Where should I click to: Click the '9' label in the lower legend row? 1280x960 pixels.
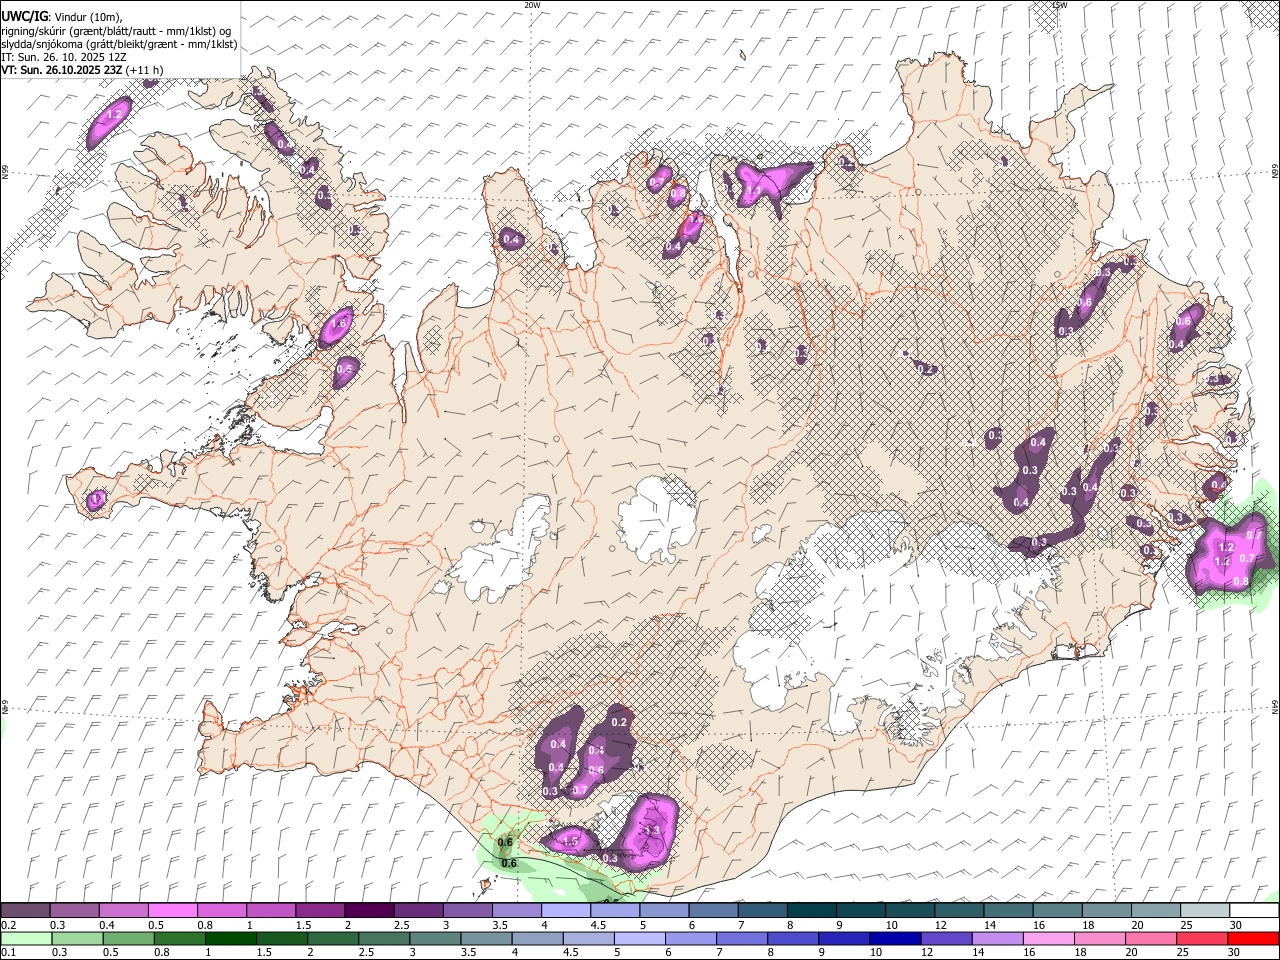pos(822,952)
